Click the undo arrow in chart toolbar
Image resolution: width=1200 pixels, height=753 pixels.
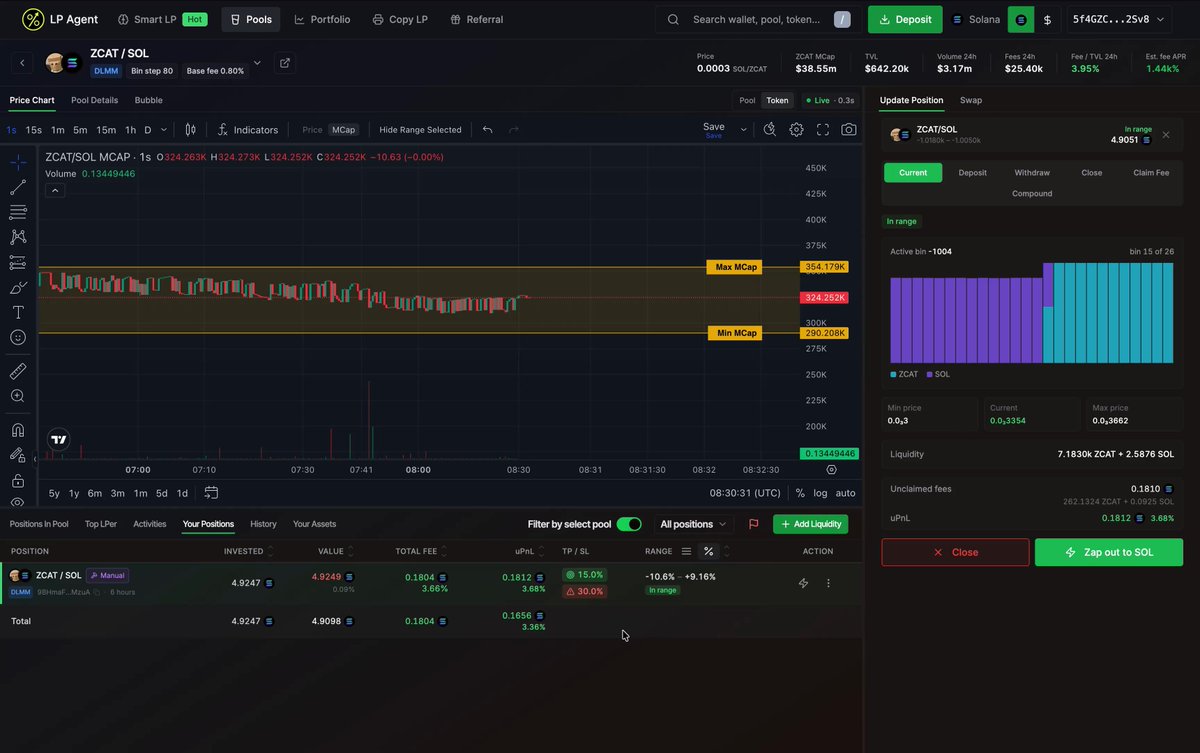487,129
